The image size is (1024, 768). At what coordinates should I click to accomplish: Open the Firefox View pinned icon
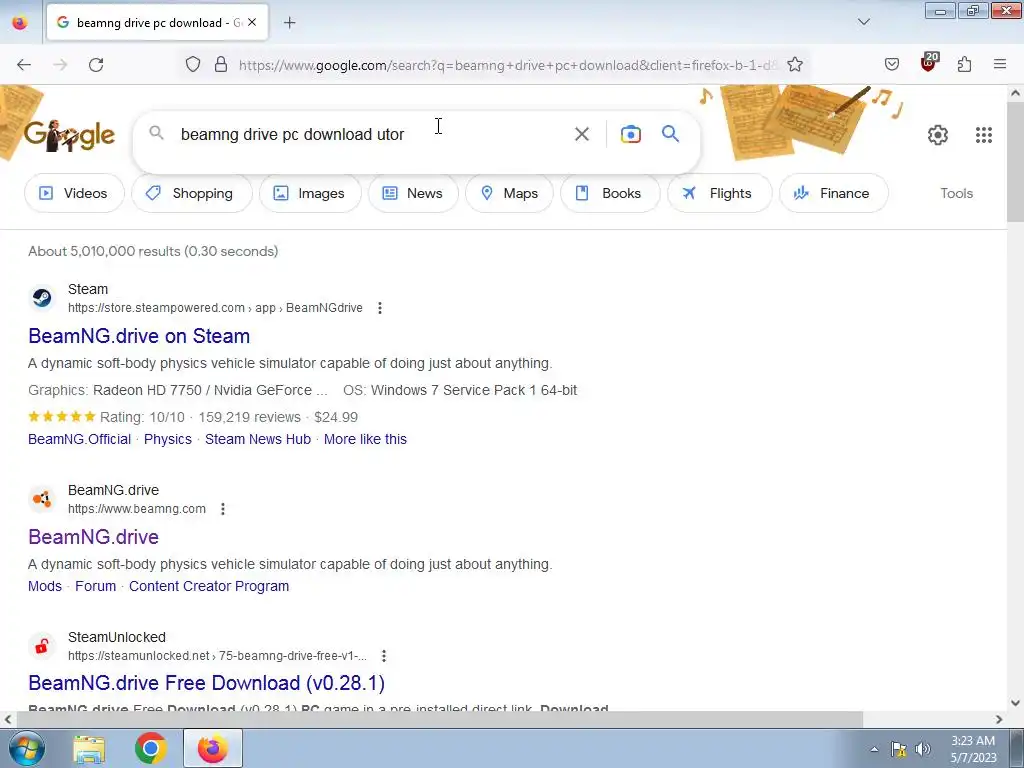click(x=20, y=23)
